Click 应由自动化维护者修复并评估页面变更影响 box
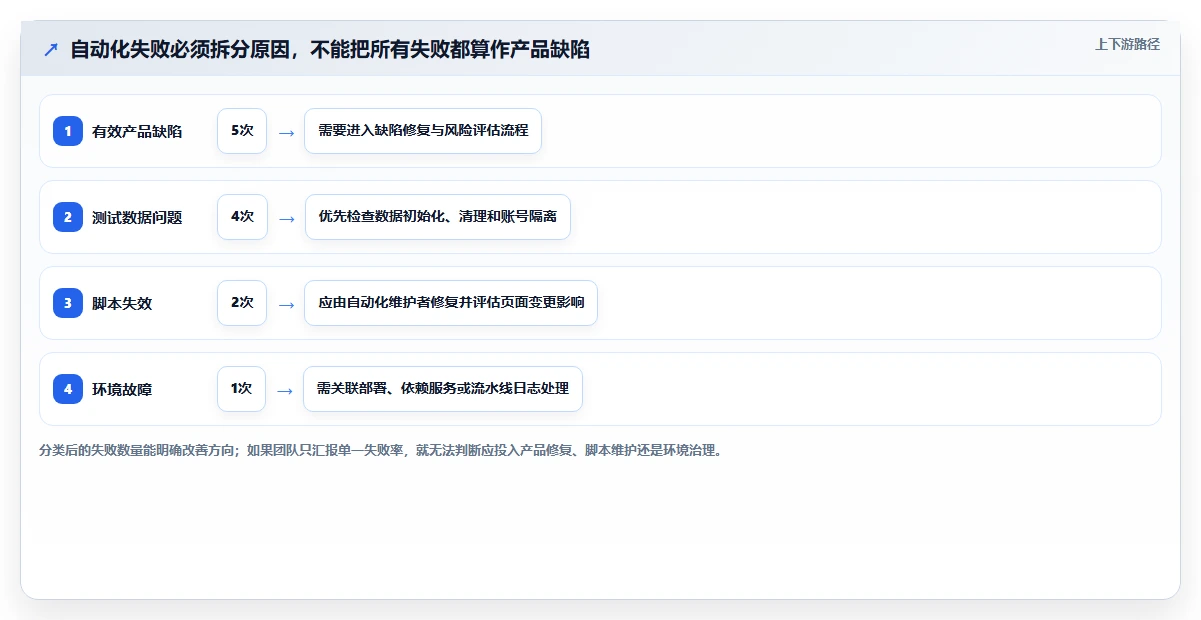 point(451,303)
